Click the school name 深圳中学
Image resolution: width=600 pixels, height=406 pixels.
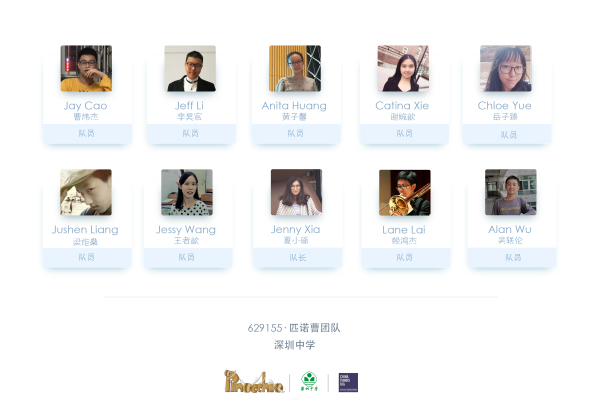pyautogui.click(x=295, y=345)
